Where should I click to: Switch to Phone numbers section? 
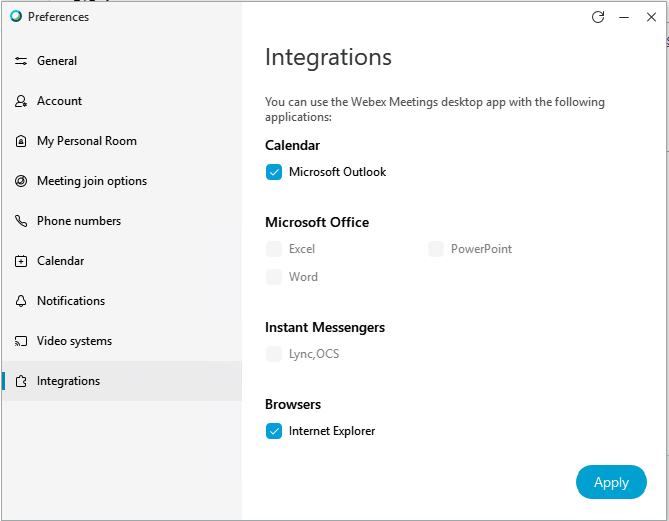(122, 221)
